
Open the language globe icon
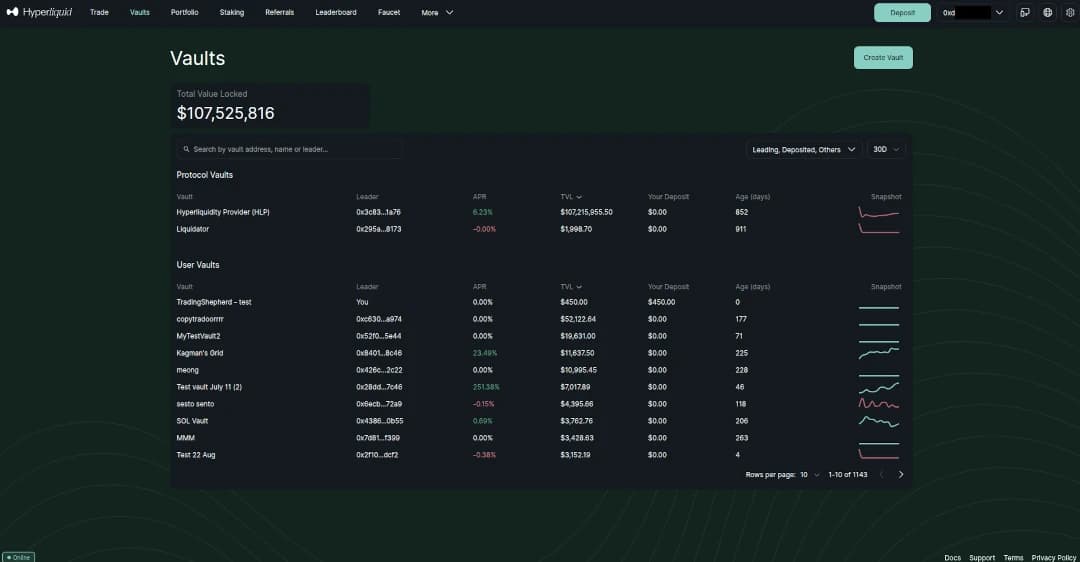click(1048, 12)
